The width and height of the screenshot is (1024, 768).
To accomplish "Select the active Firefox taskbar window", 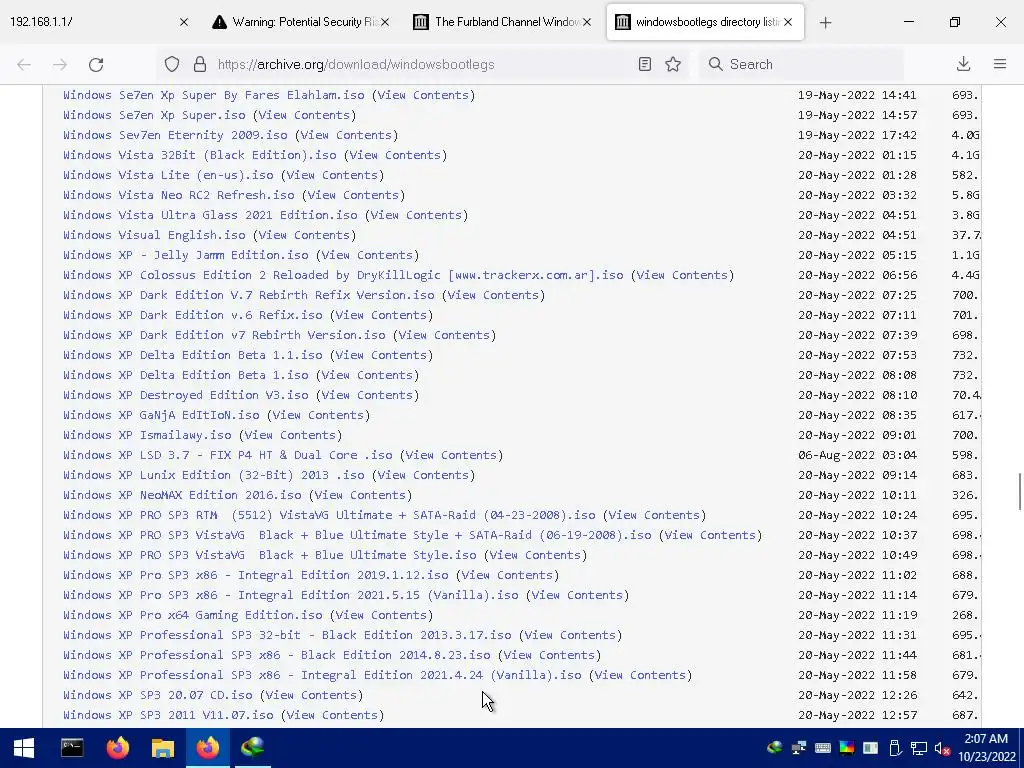I will [208, 748].
